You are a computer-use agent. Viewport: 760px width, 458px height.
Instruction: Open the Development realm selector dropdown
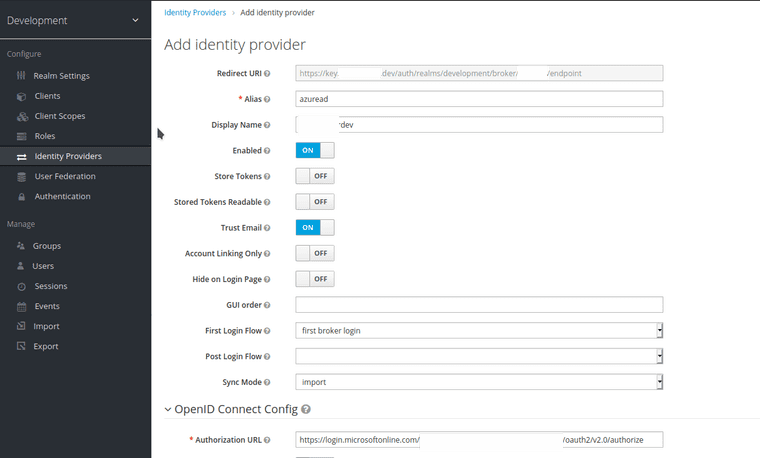(x=75, y=20)
